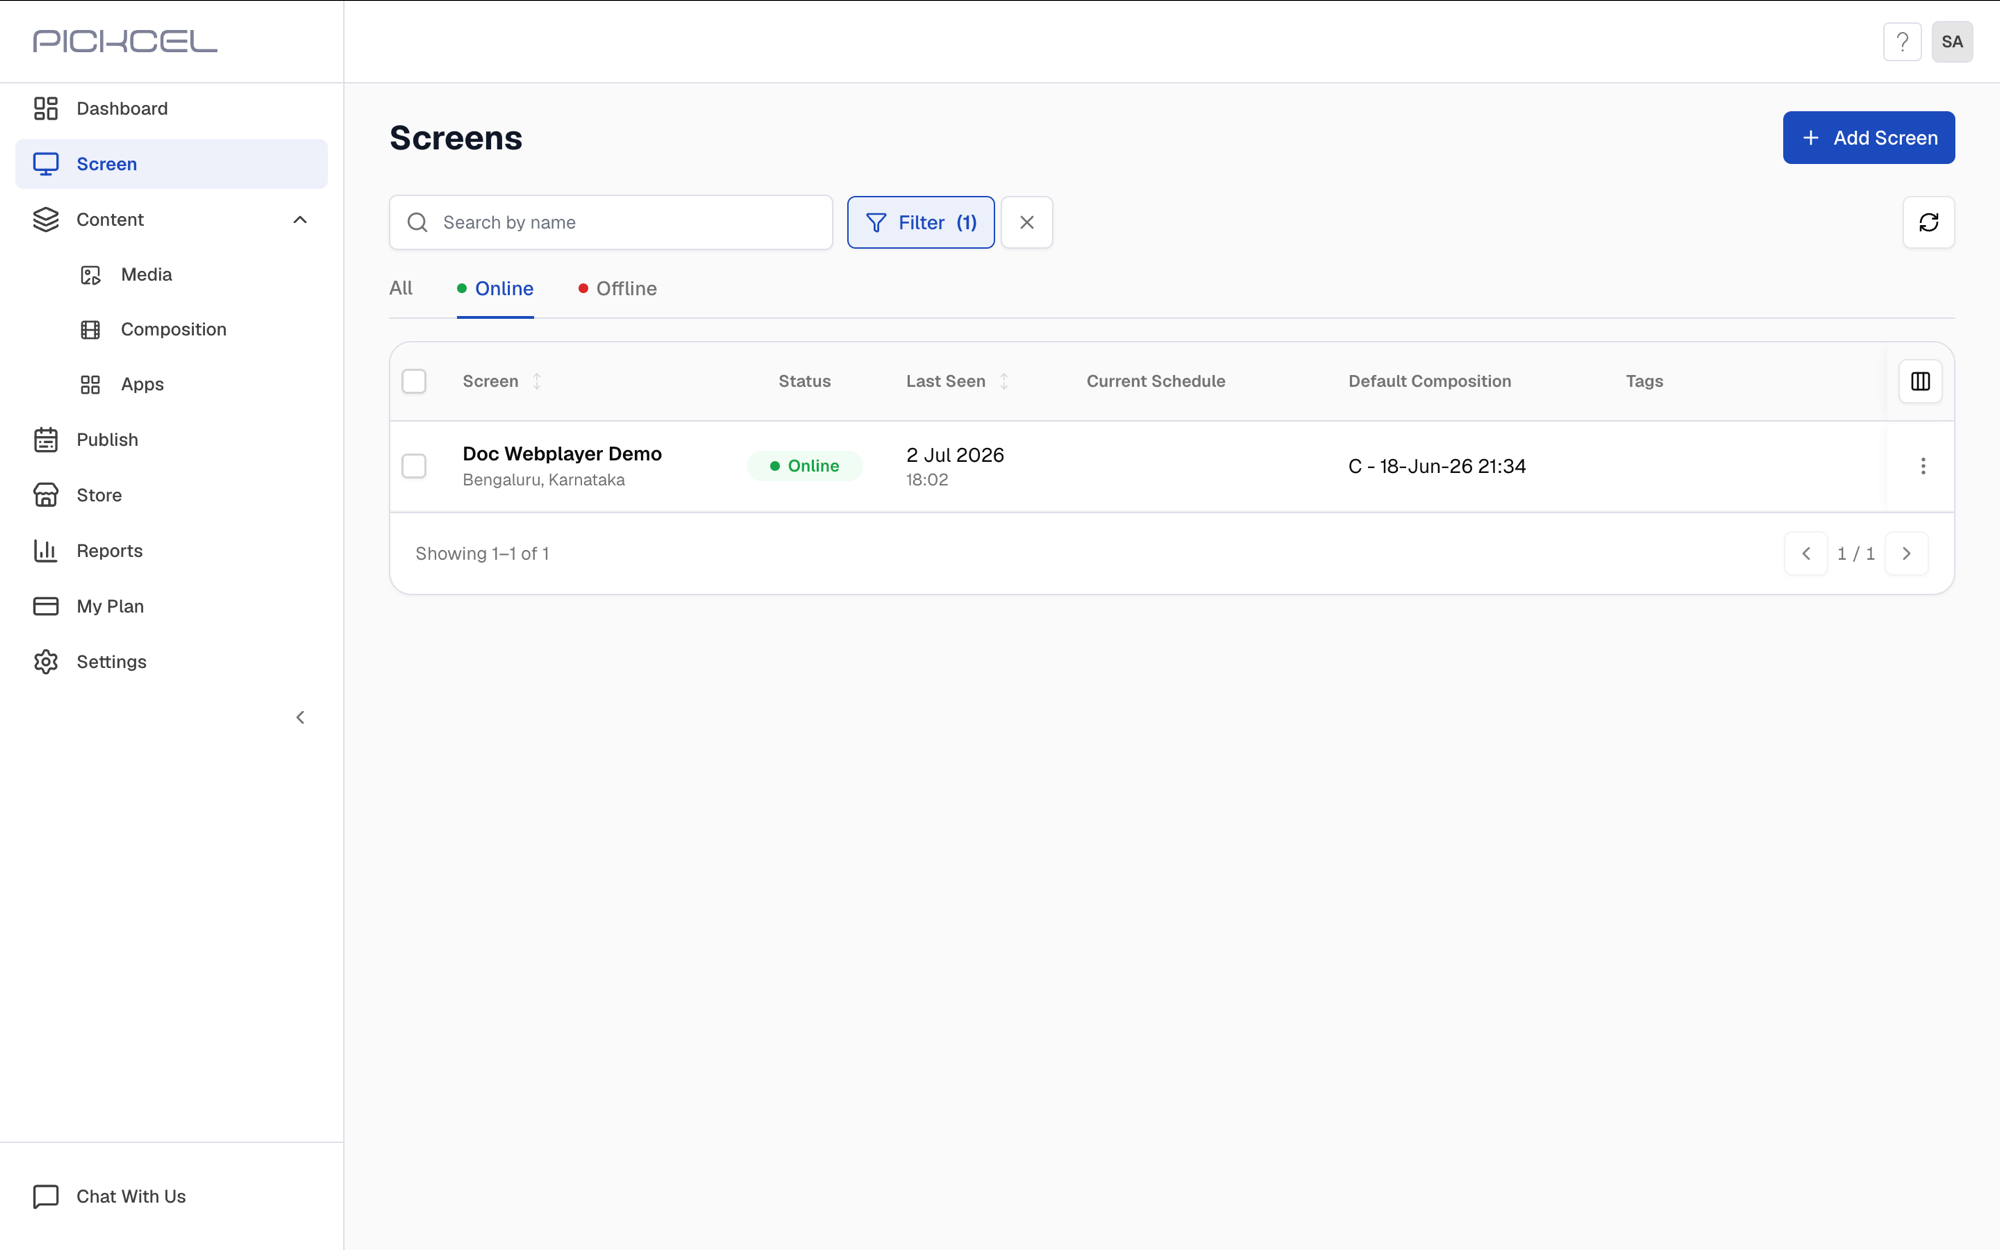Open the Doc Webplayer Demo screen

[562, 454]
